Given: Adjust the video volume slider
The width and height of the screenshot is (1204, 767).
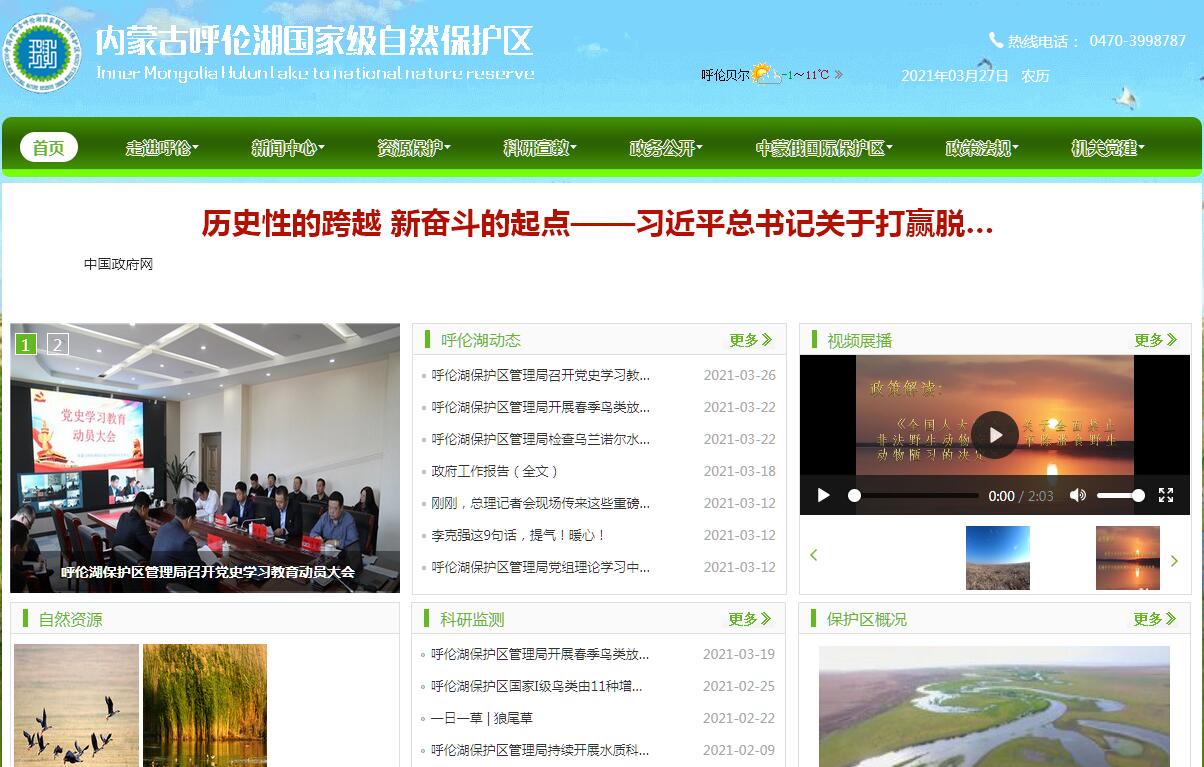Looking at the screenshot, I should [x=1121, y=495].
